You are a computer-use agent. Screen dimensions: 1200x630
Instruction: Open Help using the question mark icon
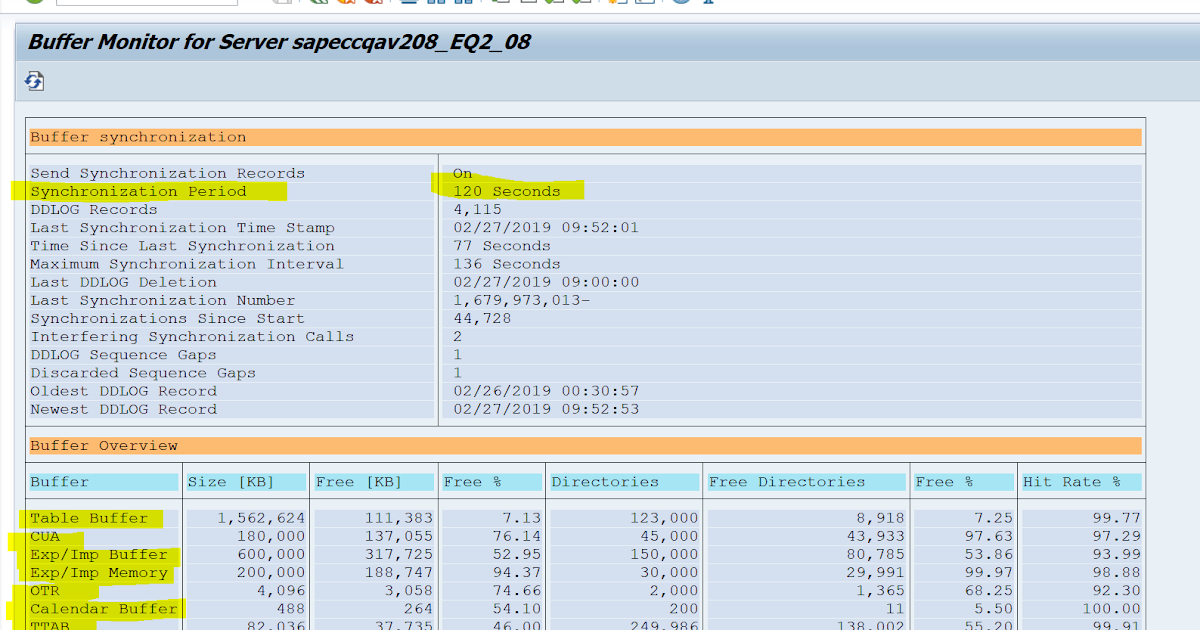coord(683,4)
